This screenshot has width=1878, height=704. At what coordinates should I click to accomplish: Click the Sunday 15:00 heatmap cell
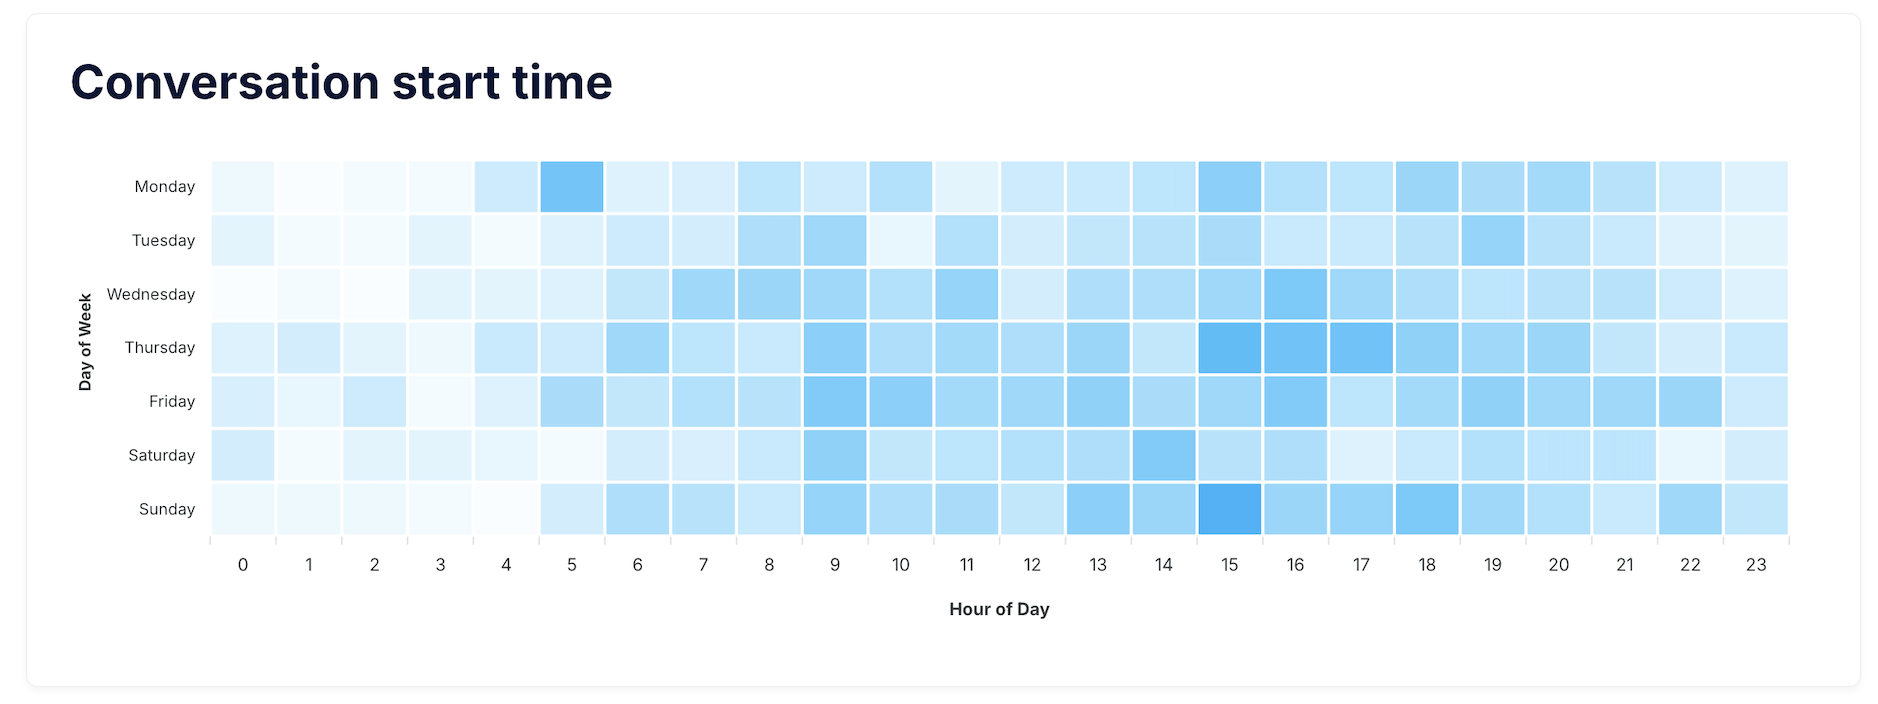(x=1229, y=509)
